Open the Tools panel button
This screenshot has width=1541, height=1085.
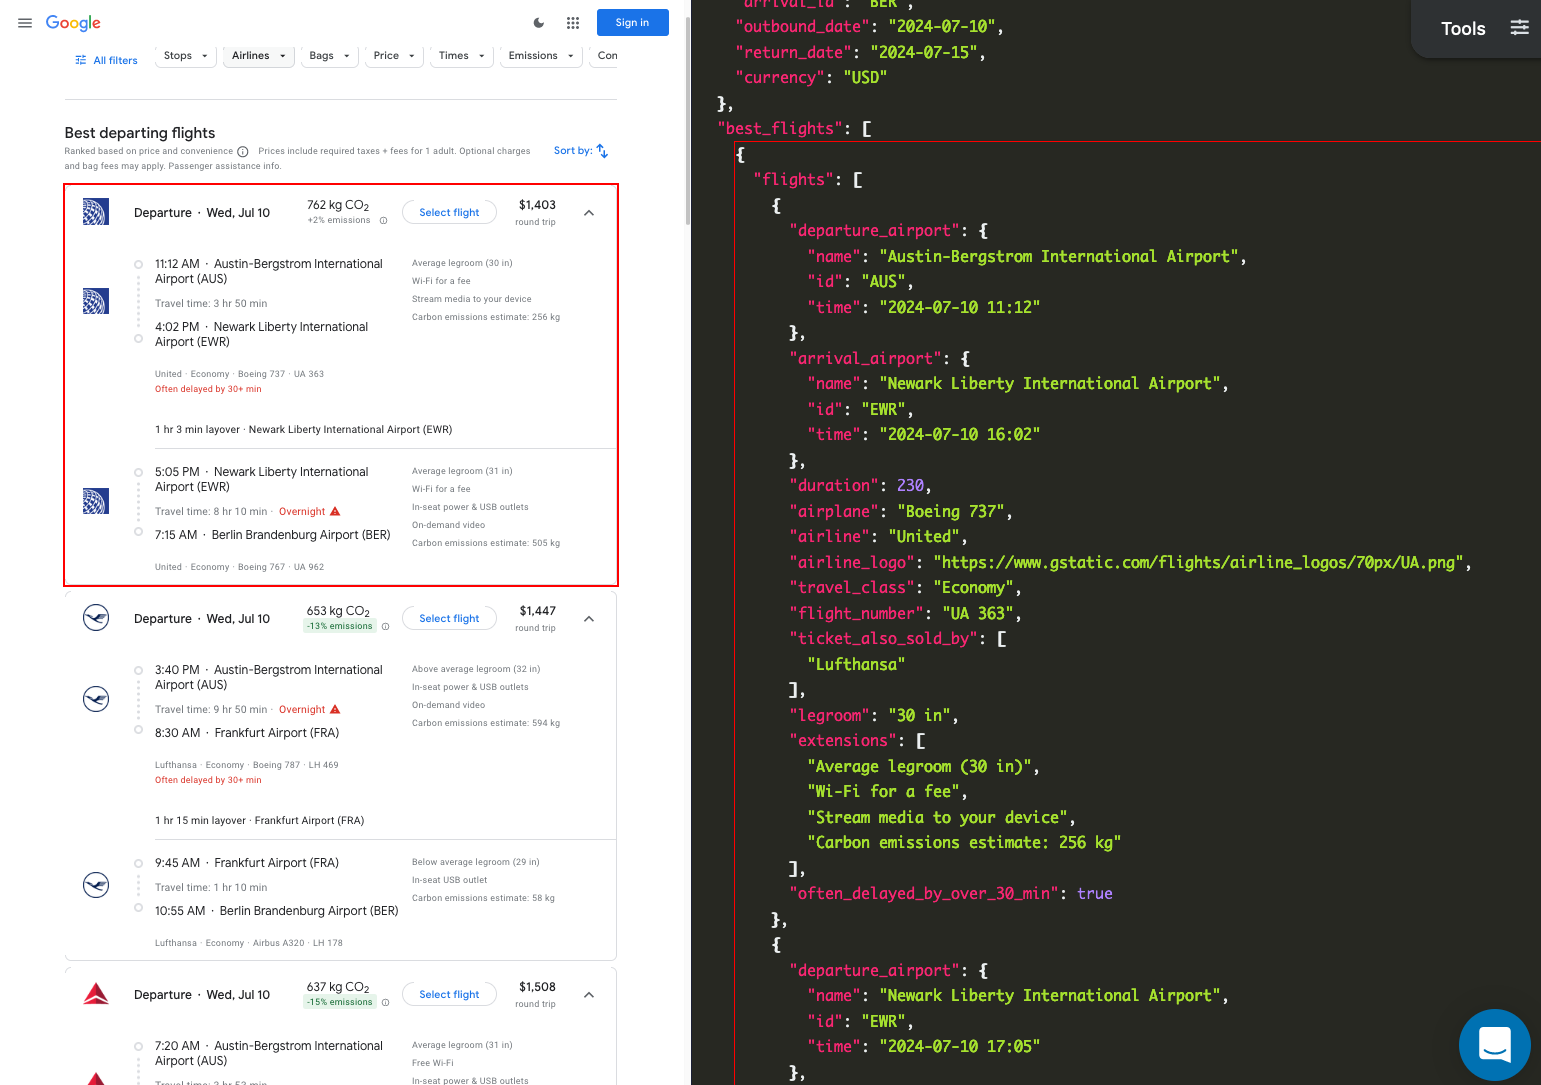click(1463, 29)
